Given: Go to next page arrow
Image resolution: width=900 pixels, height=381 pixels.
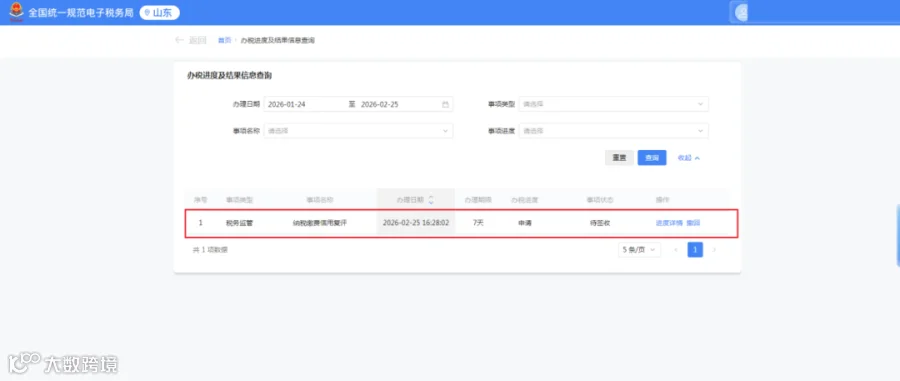Looking at the screenshot, I should click(714, 250).
